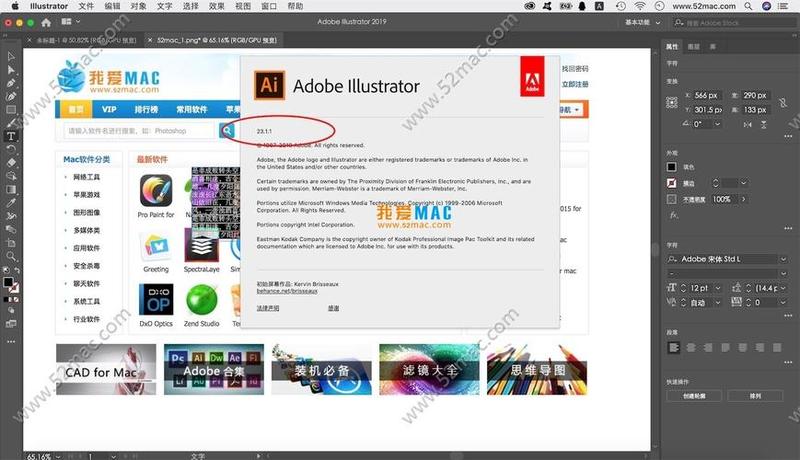Select the Curvature tool
This screenshot has width=800, height=460.
[x=11, y=96]
